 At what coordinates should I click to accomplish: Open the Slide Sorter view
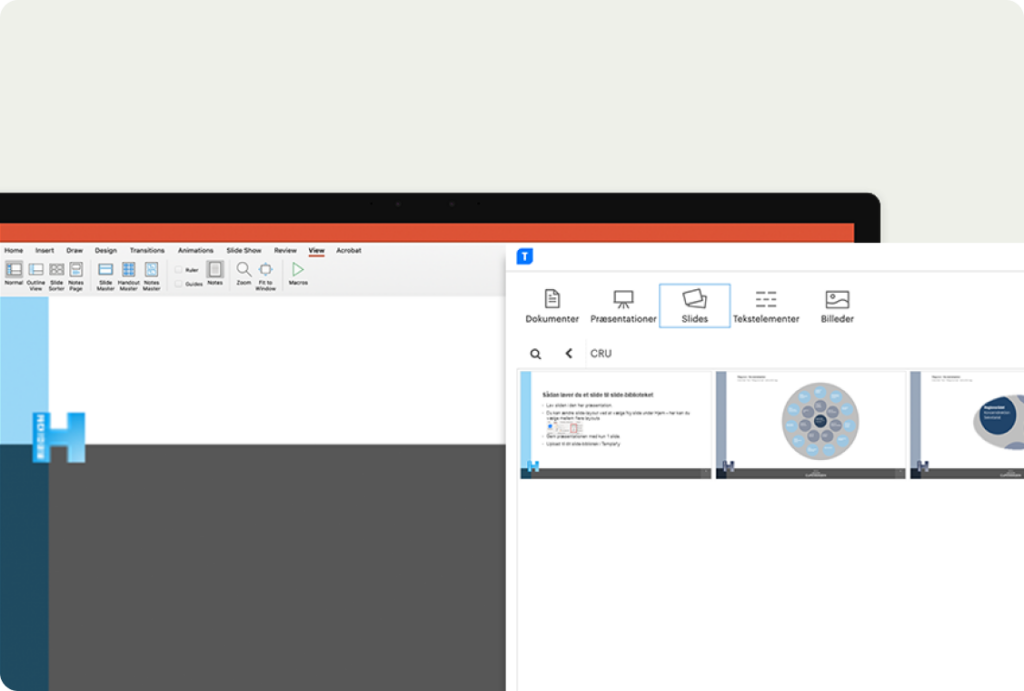[x=57, y=269]
